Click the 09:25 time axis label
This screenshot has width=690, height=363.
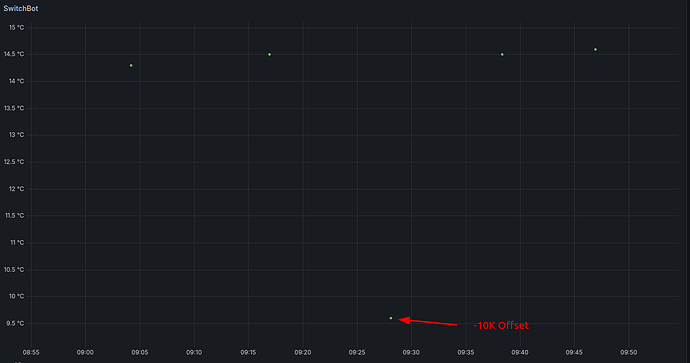click(x=357, y=352)
